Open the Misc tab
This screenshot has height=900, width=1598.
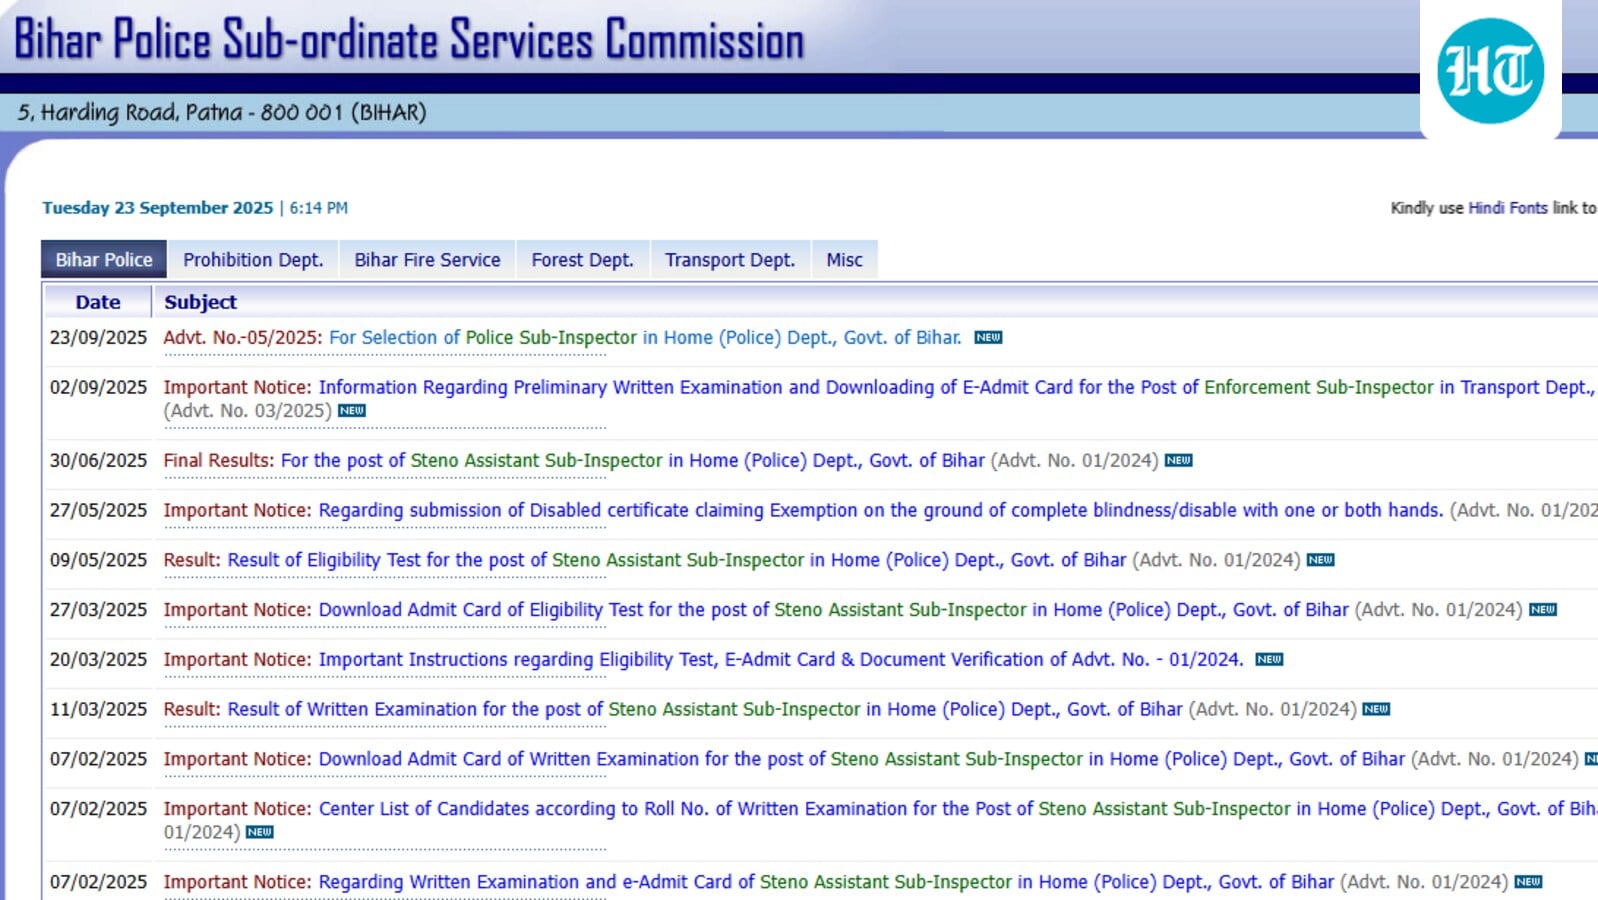coord(844,260)
